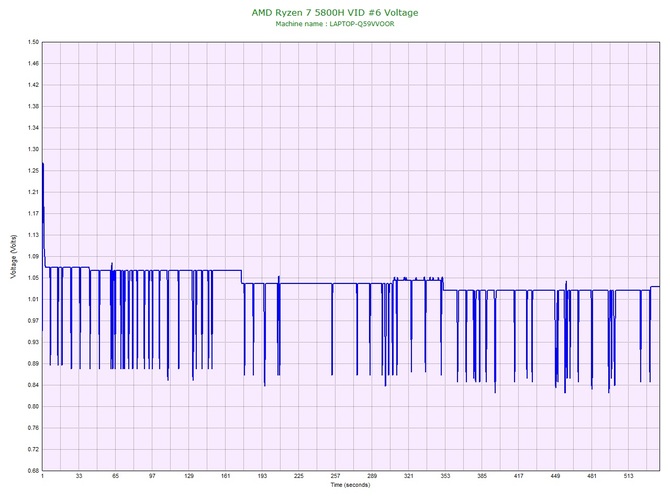Click the 0.84 voltage axis value
The width and height of the screenshot is (670, 502).
pos(33,385)
